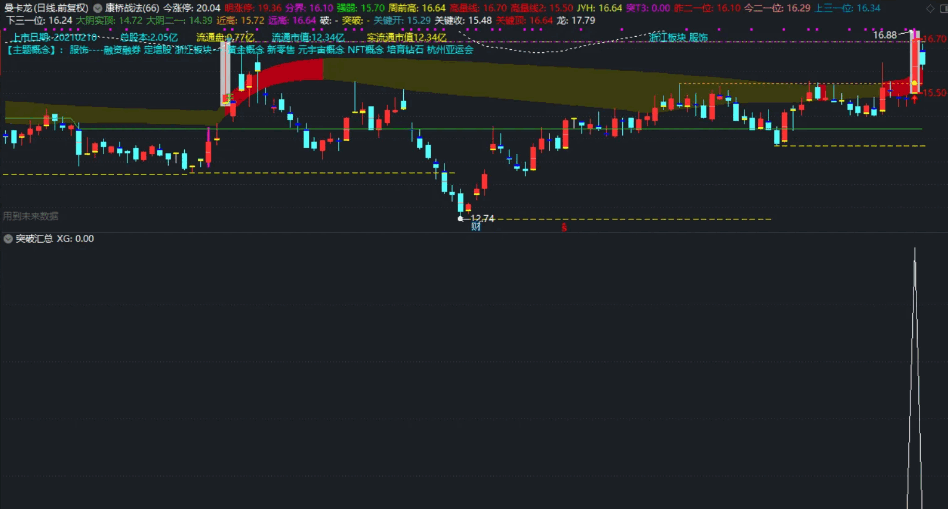Click the 远高: 16.64 value

coord(292,21)
